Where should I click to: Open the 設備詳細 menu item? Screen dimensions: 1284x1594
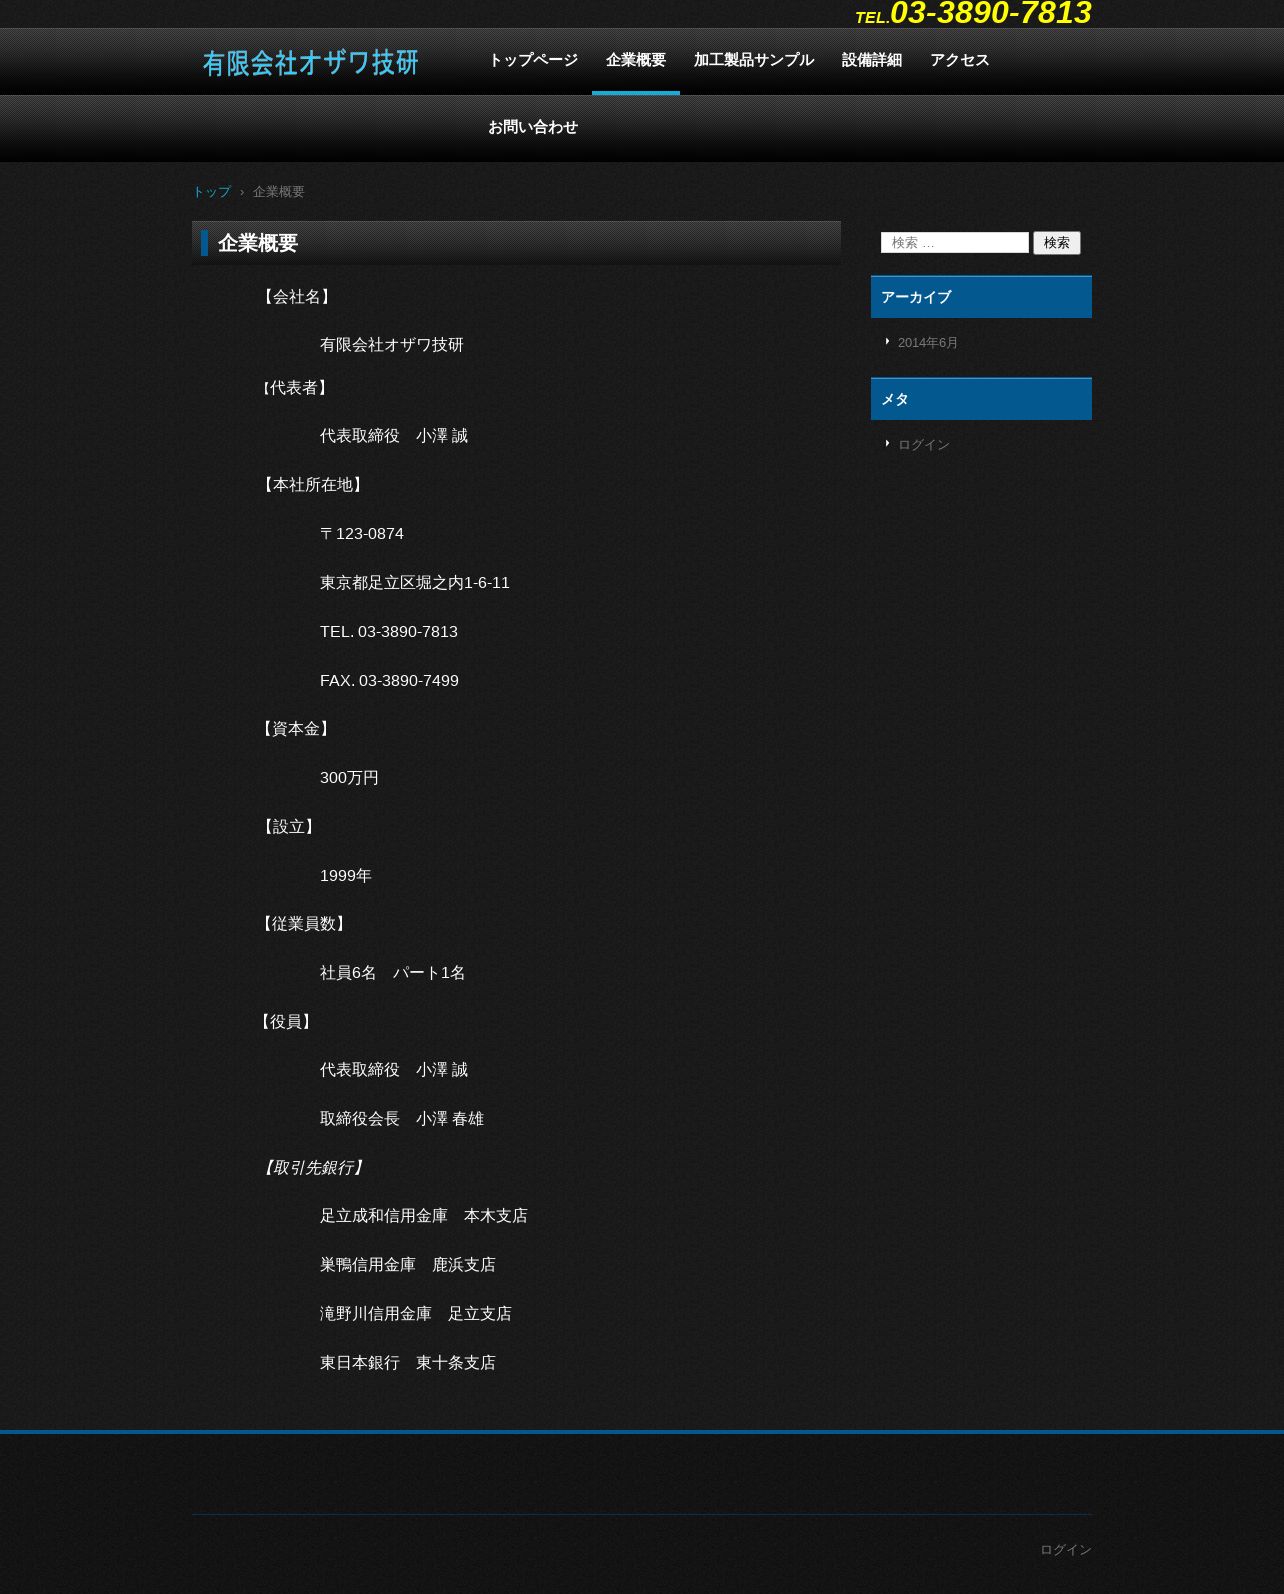pos(872,61)
